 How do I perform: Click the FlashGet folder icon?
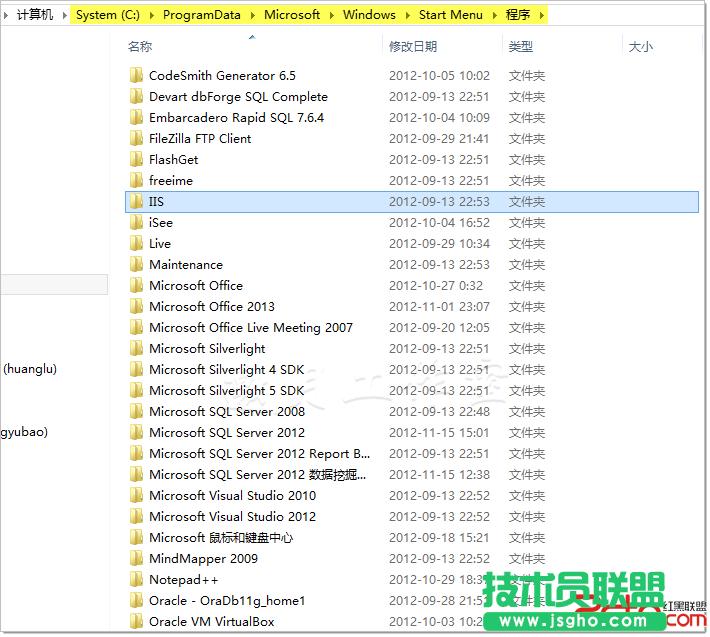click(x=136, y=159)
